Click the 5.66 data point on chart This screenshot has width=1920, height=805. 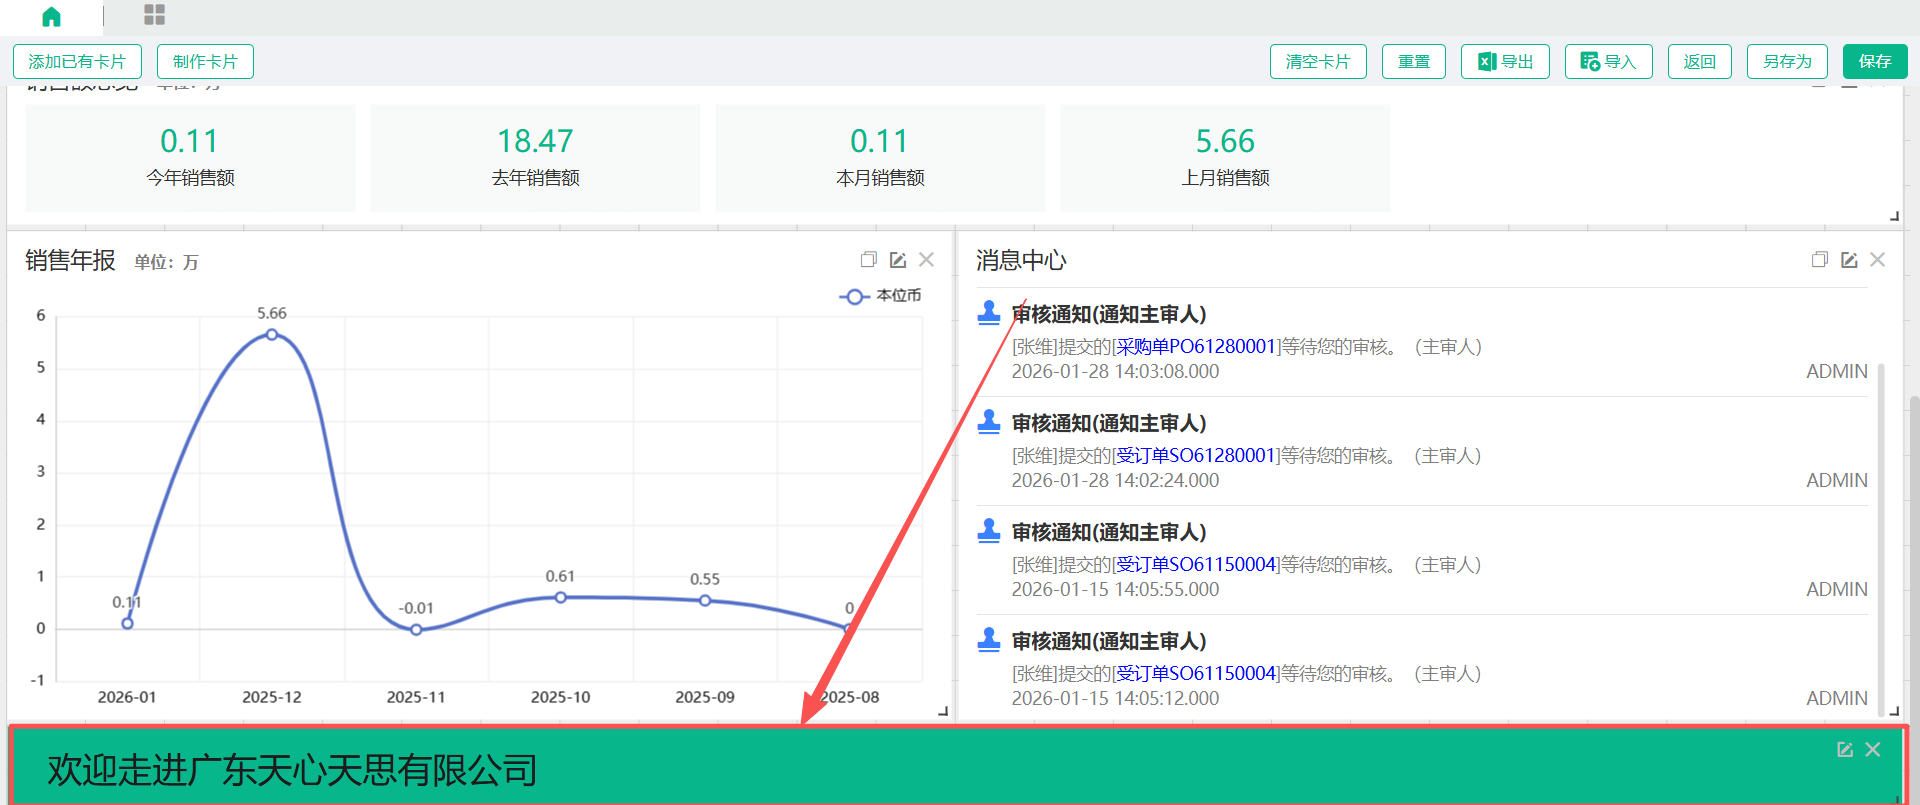272,335
